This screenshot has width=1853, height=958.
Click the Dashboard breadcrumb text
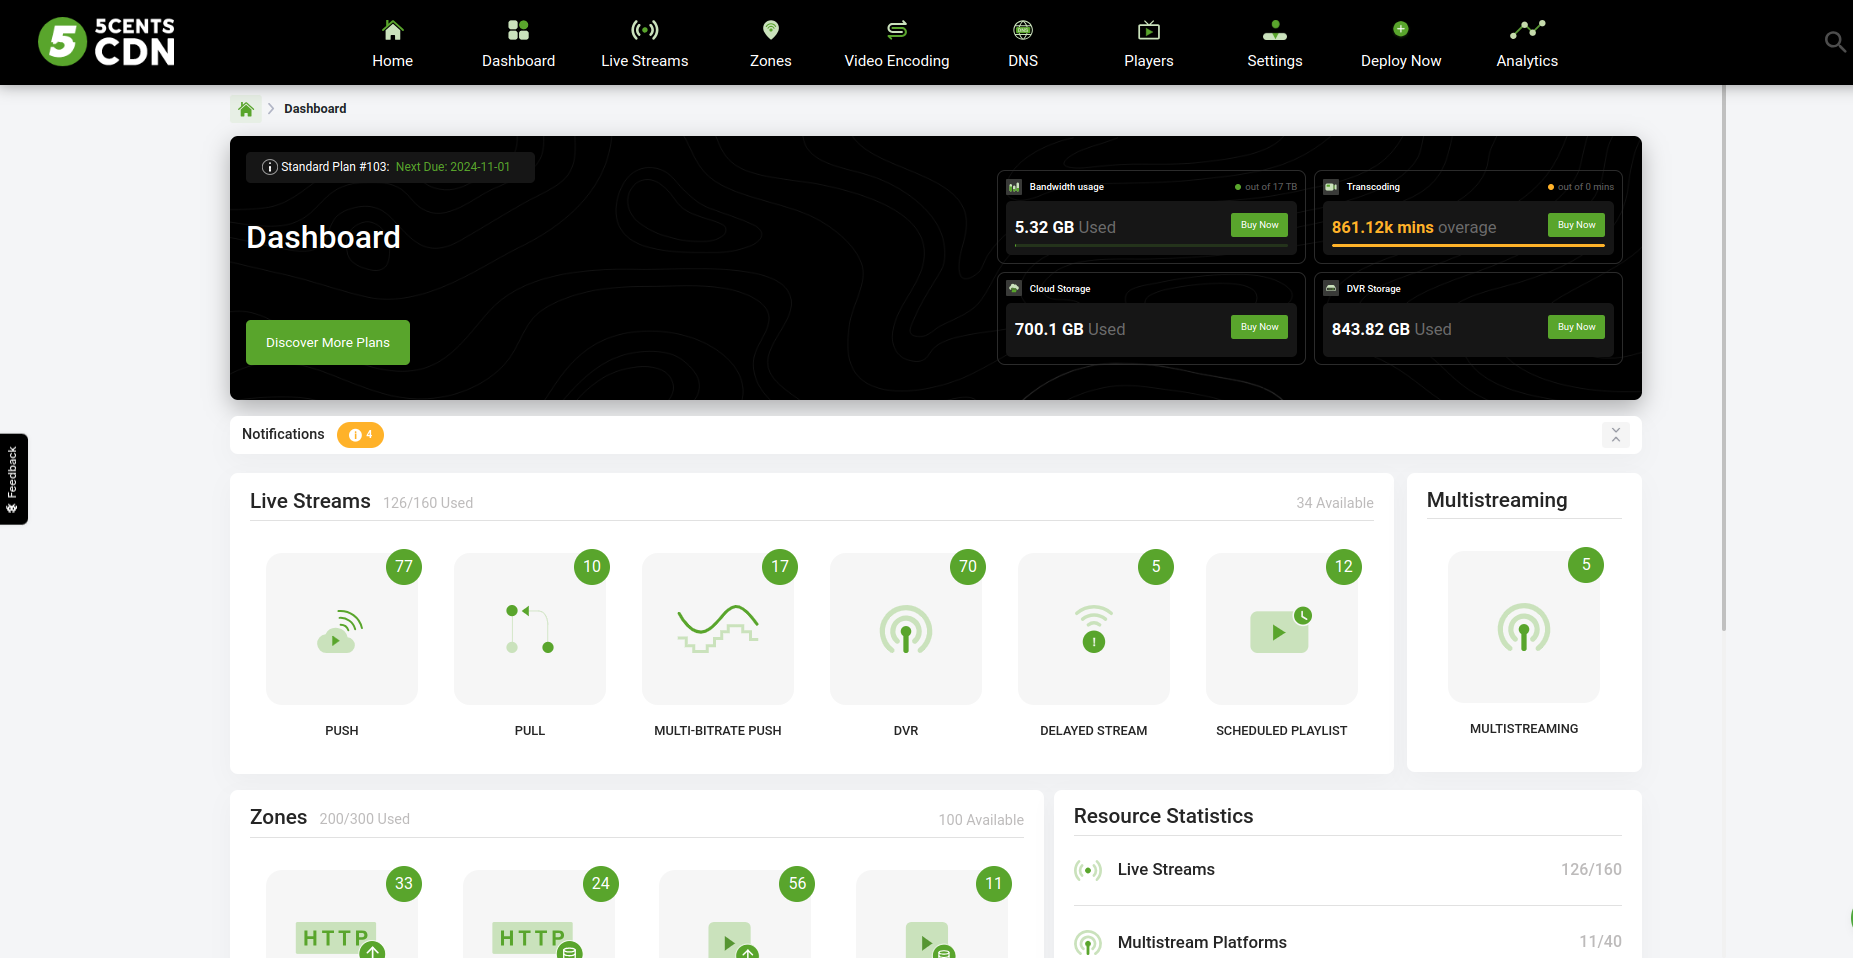[x=315, y=109]
